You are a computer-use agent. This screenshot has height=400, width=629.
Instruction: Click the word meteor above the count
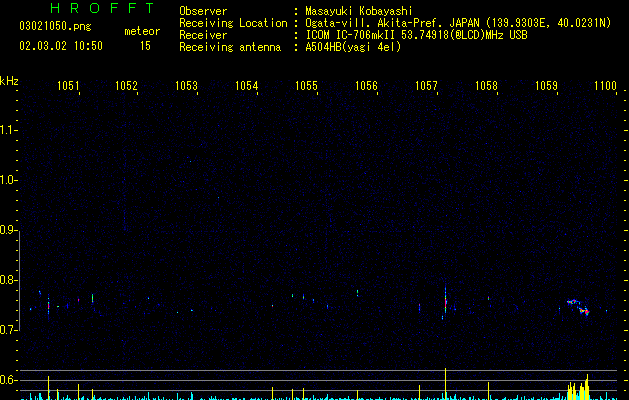coord(142,31)
